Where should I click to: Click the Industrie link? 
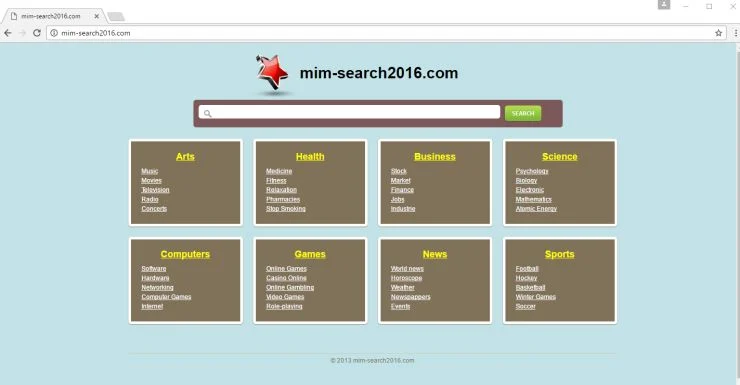tap(403, 209)
